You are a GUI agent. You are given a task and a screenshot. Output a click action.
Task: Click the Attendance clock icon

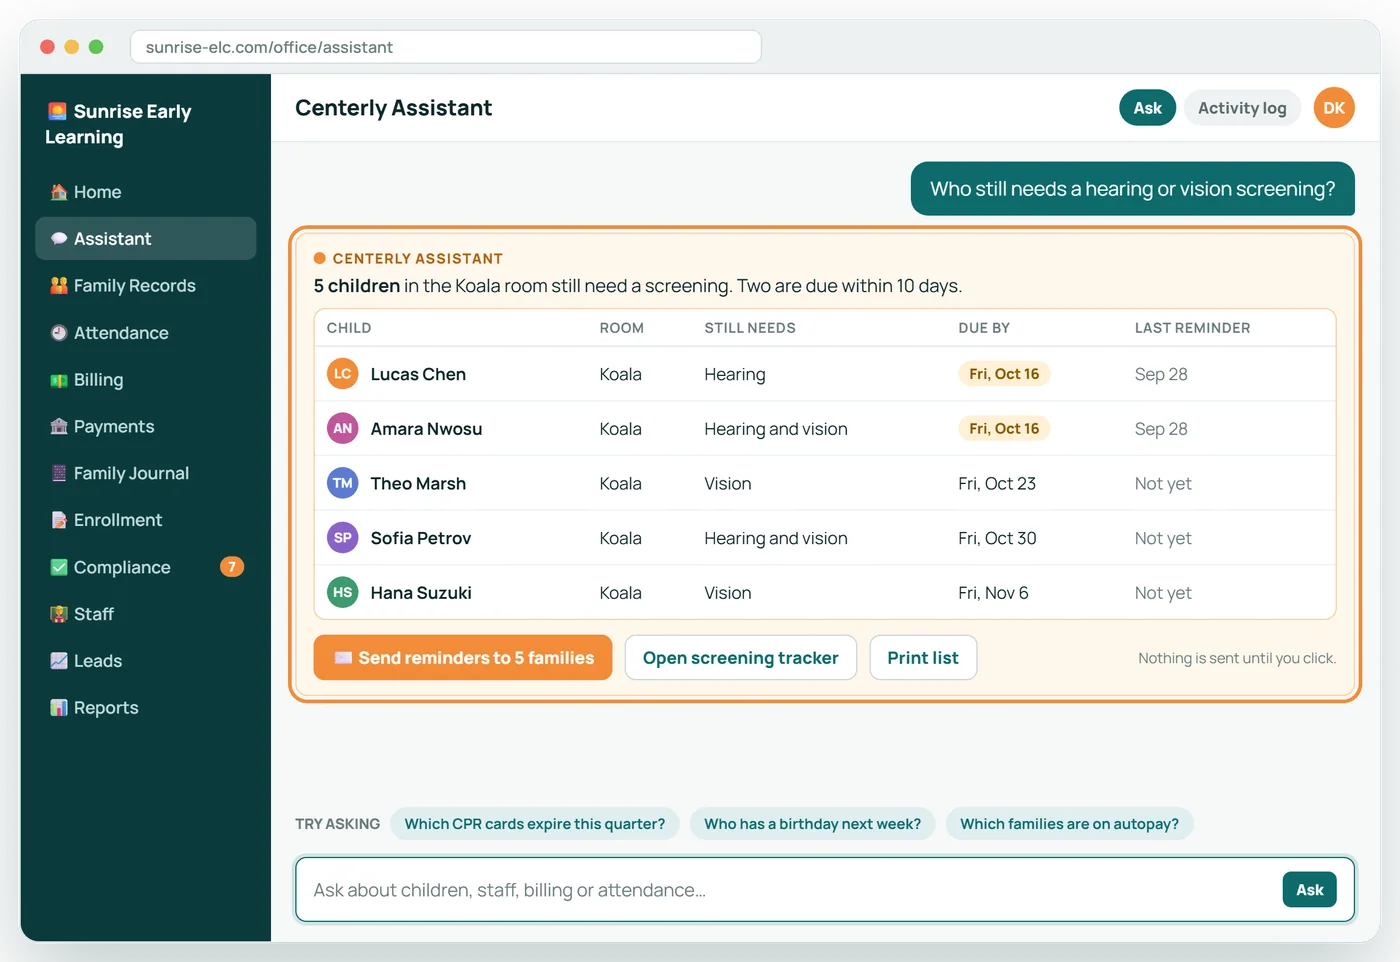59,333
